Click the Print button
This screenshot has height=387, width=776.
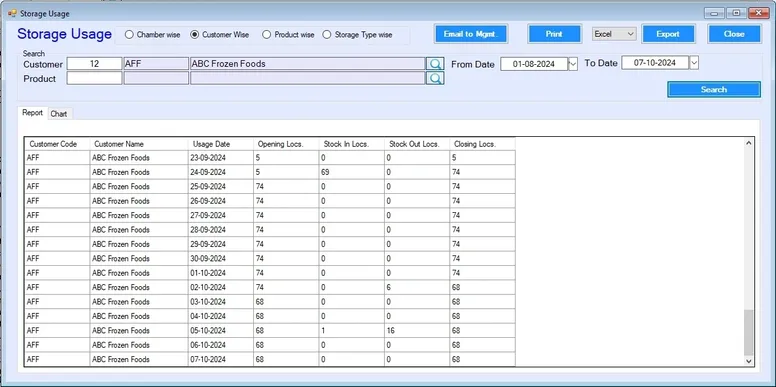pyautogui.click(x=554, y=34)
